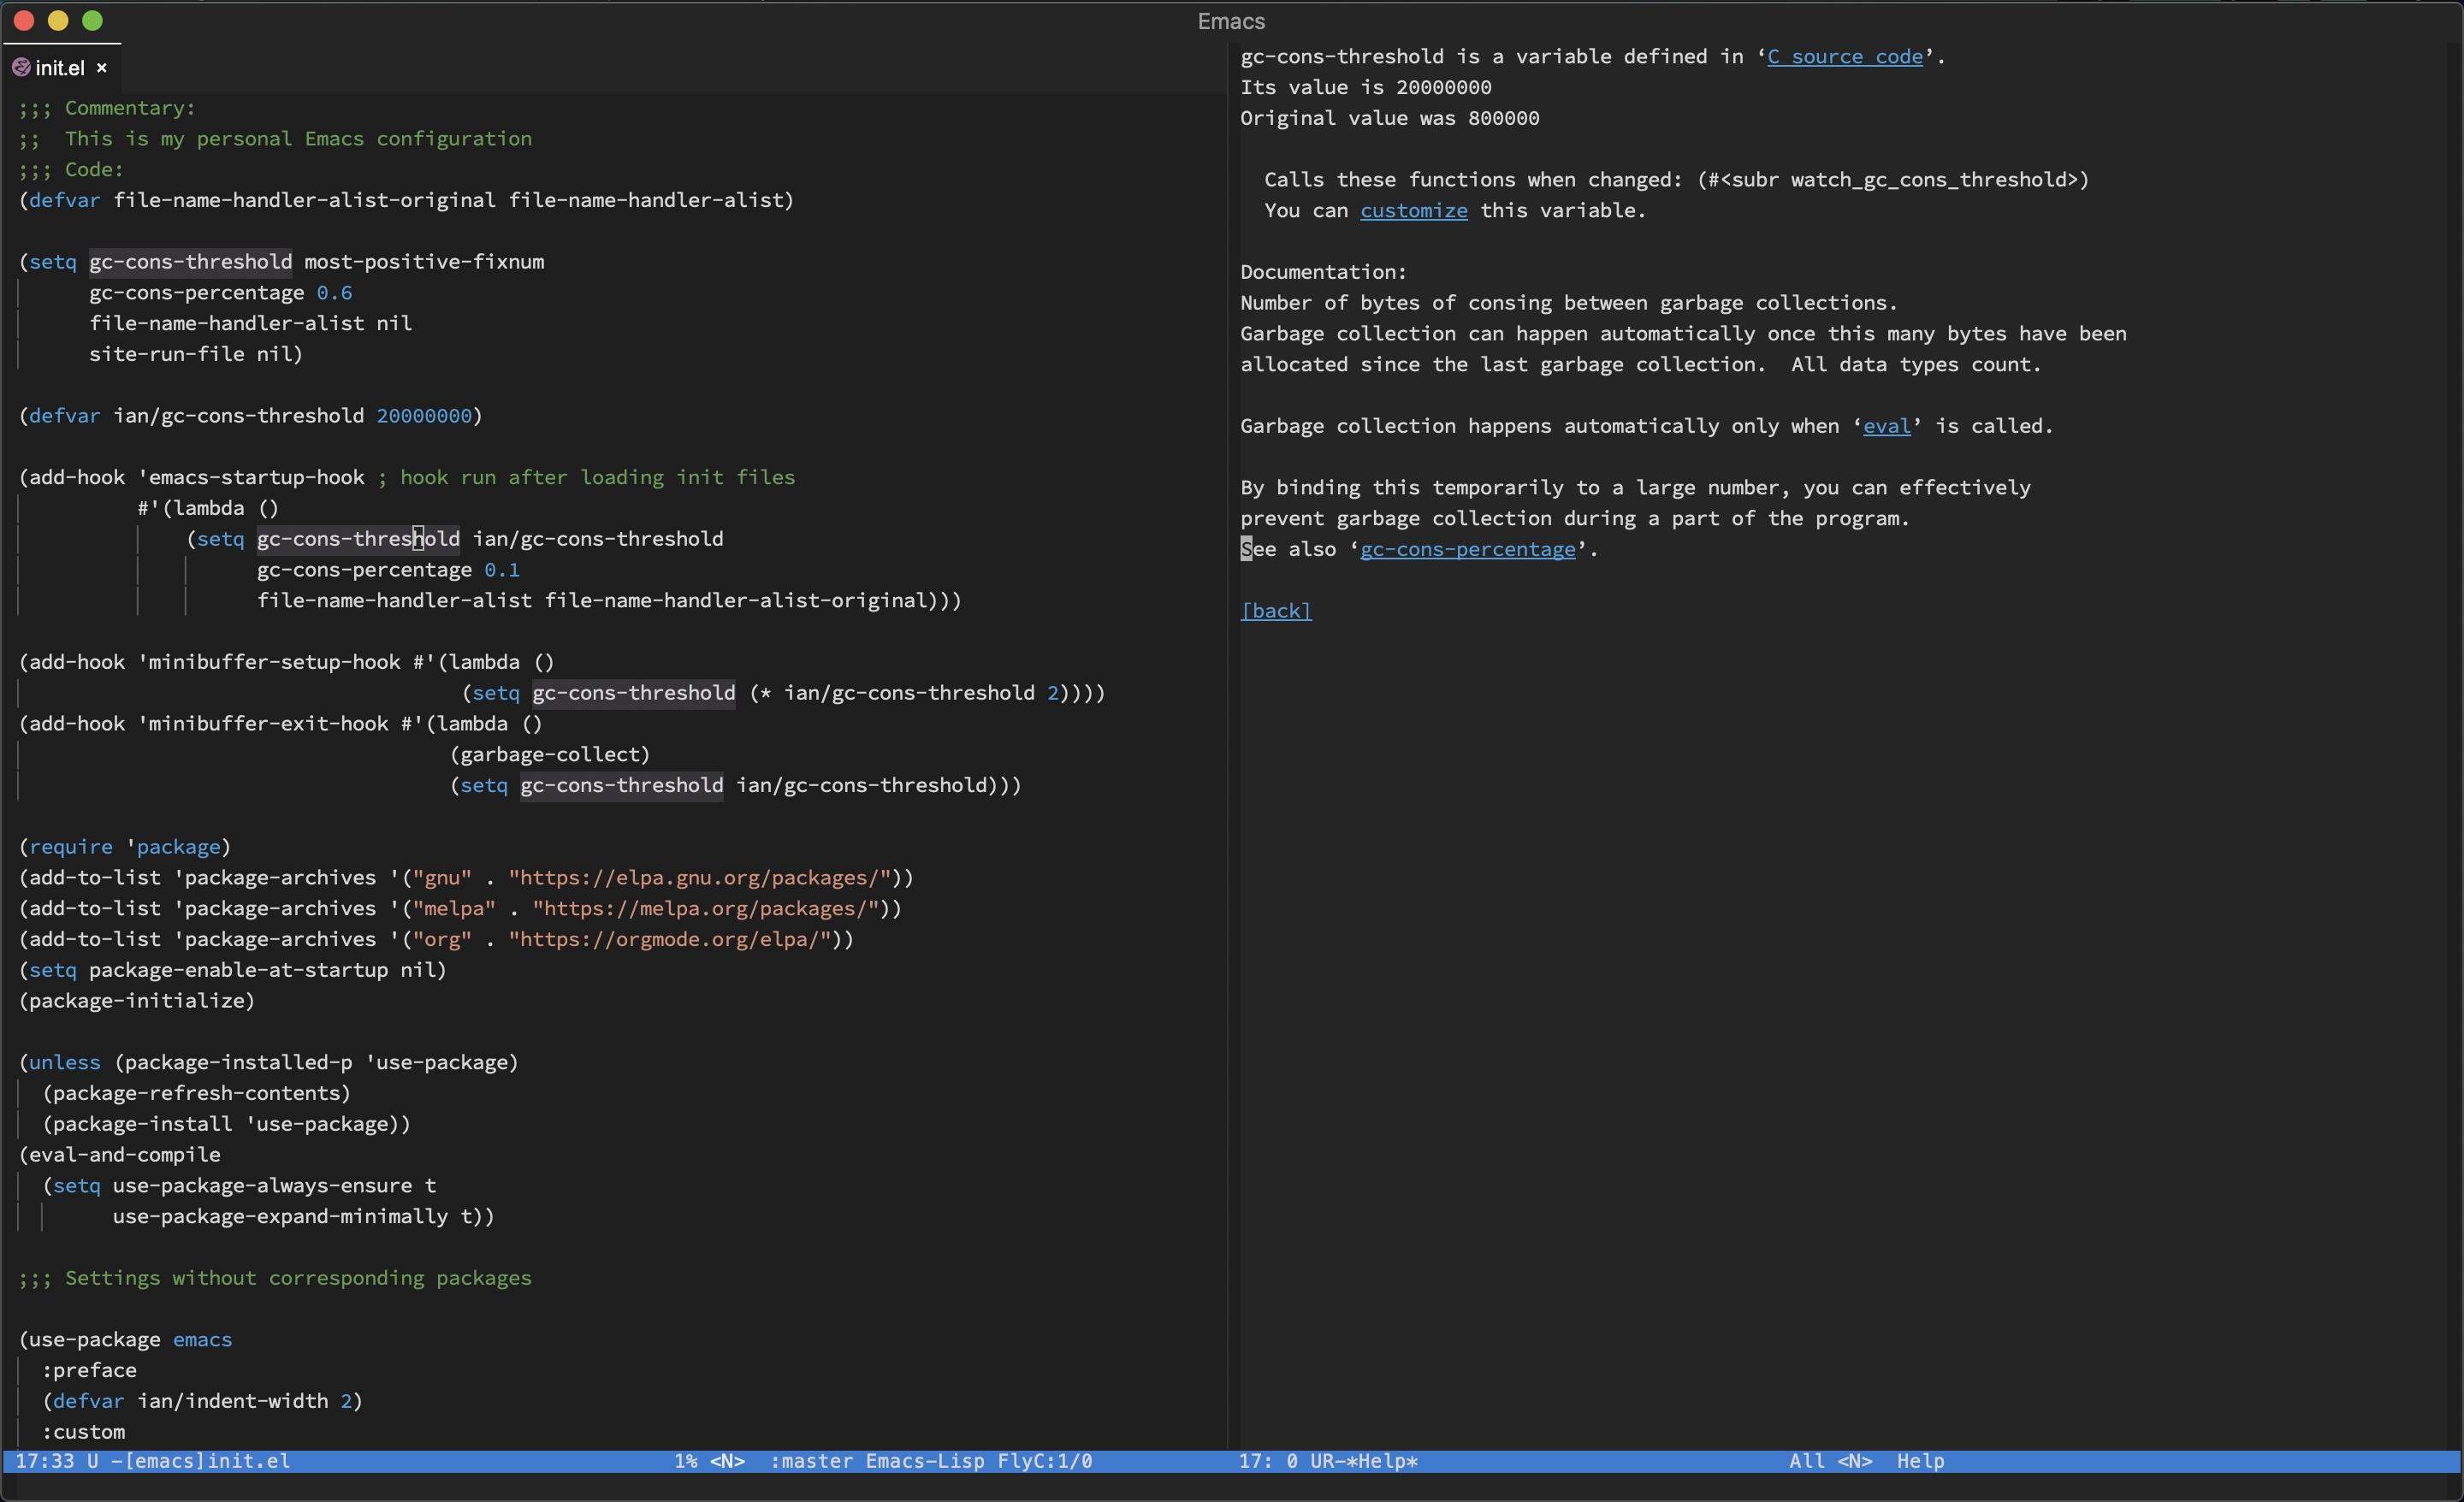This screenshot has height=1502, width=2464.
Task: Click the All position indicator in Help mode line
Action: click(1806, 1461)
